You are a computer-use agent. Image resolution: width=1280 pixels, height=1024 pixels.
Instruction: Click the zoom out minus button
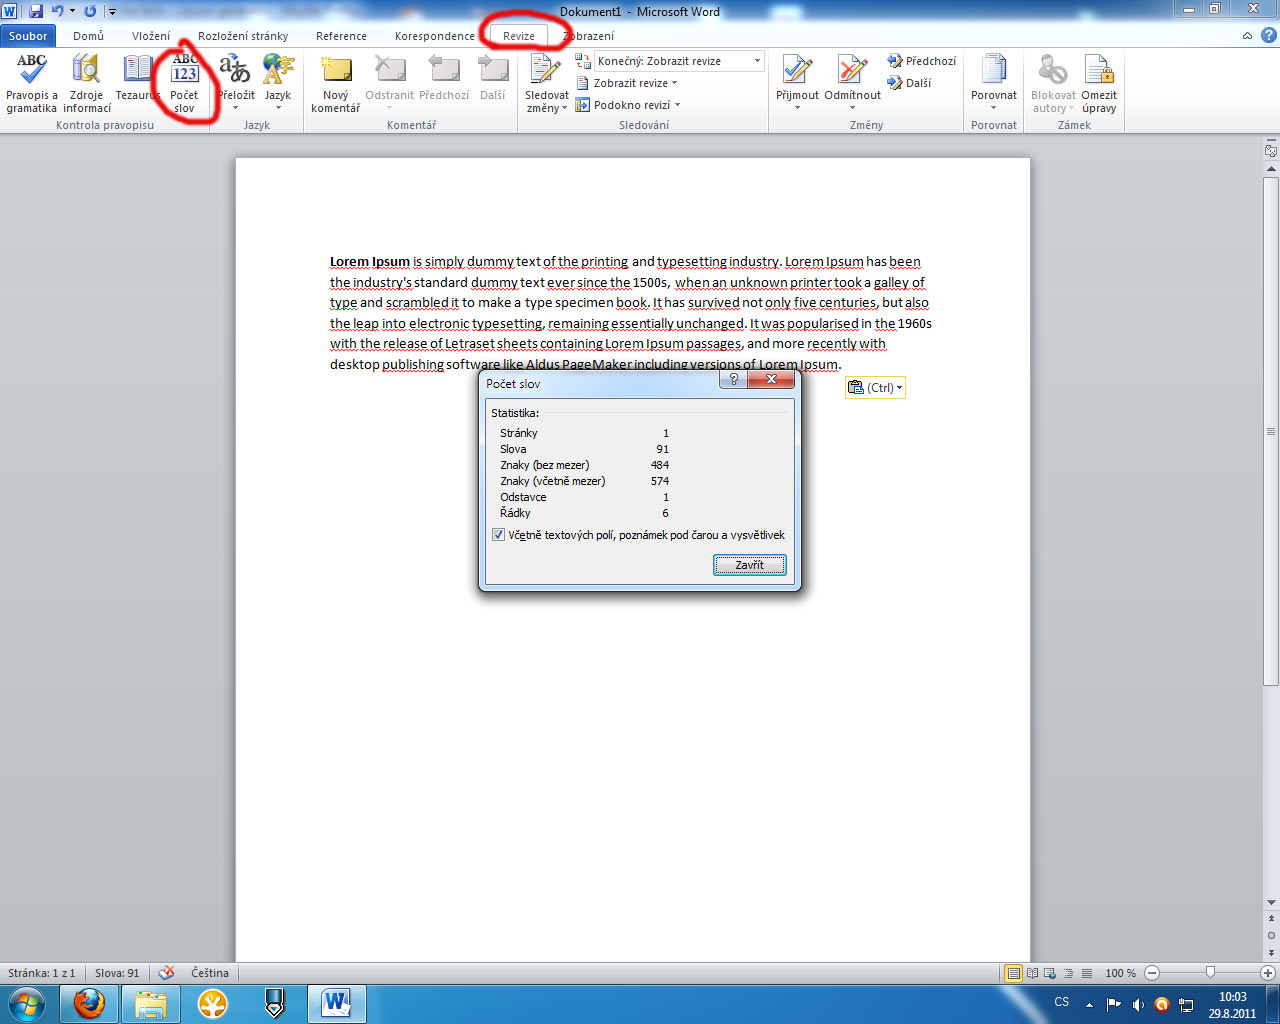click(1152, 973)
